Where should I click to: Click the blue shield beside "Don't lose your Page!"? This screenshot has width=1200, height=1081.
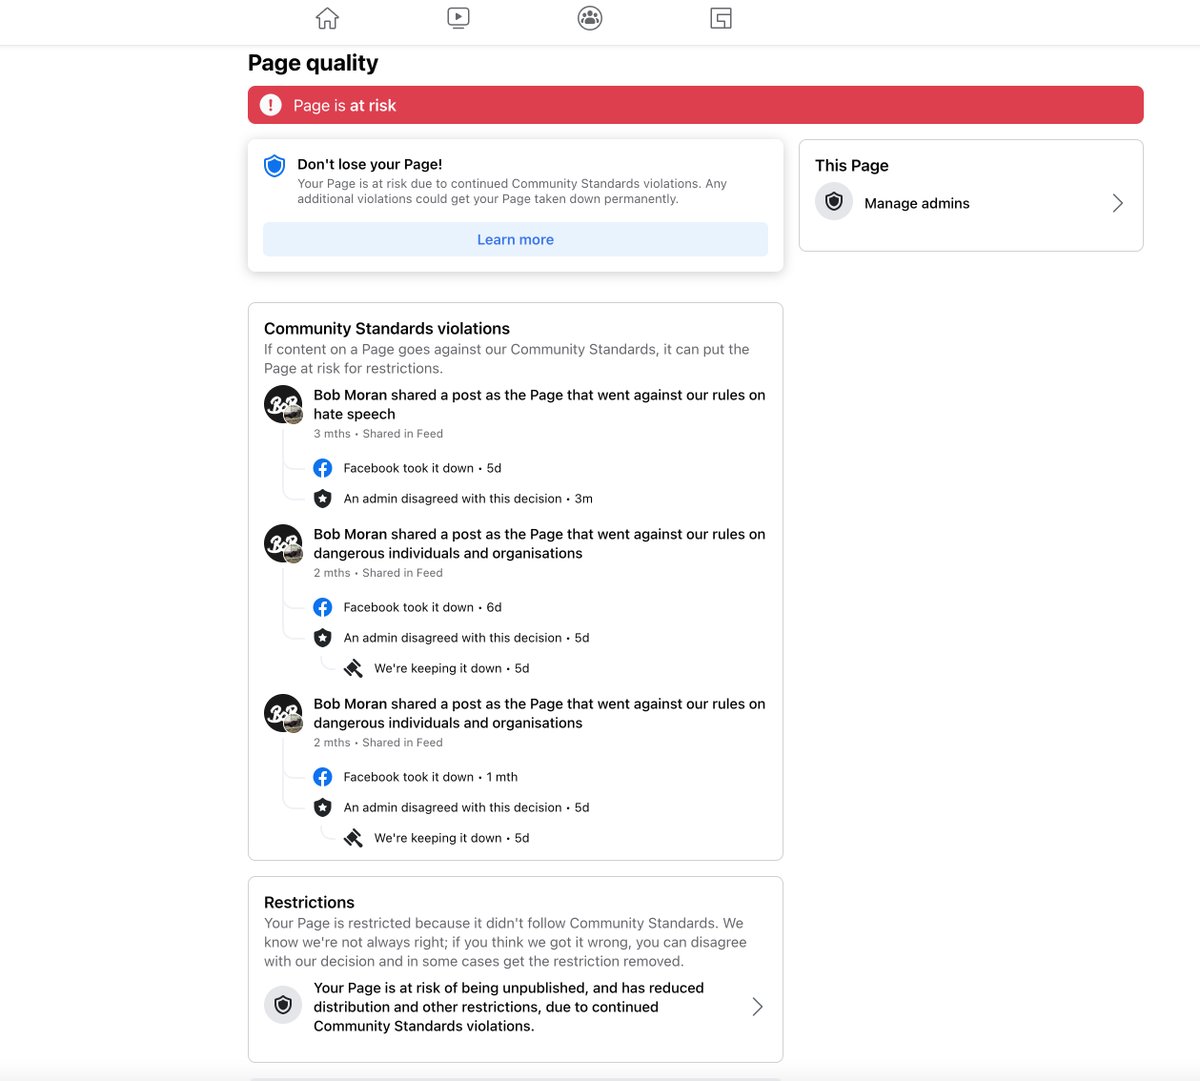point(274,166)
